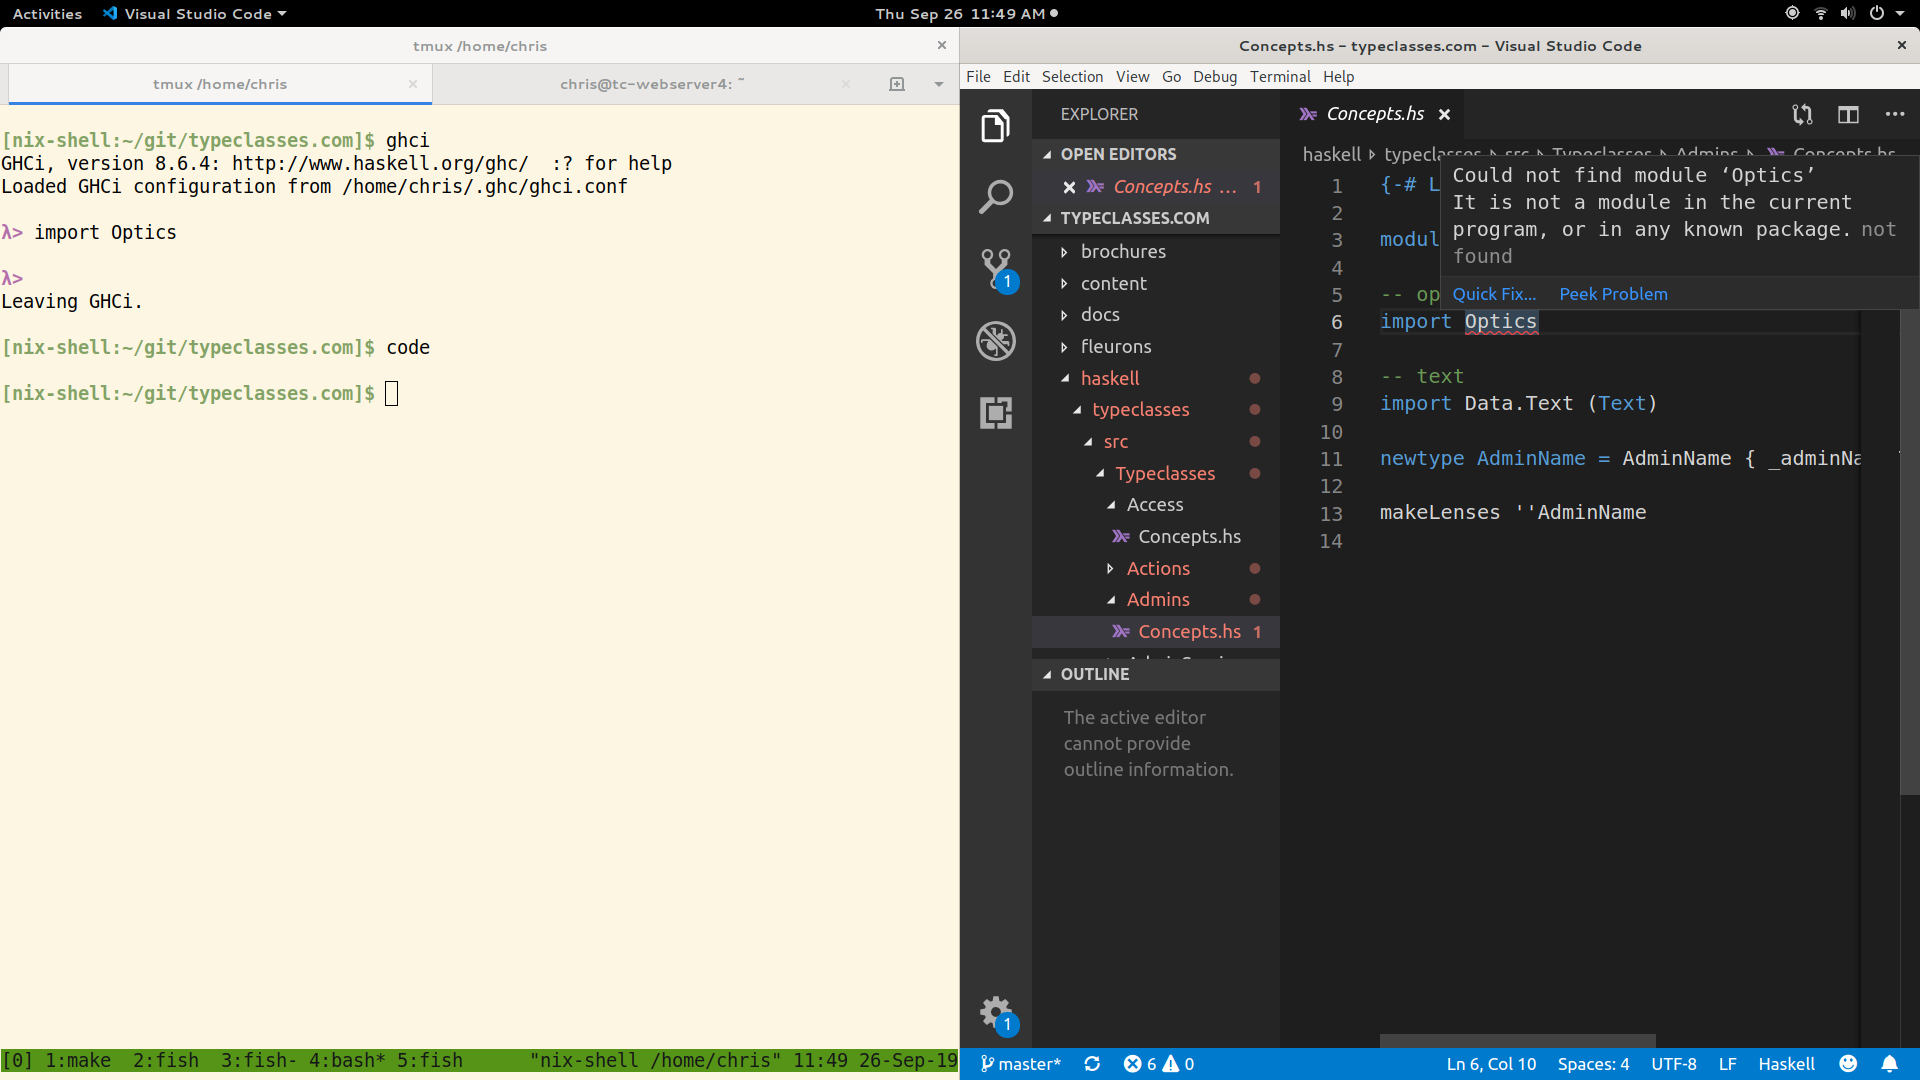Open the Selection menu
Image resolution: width=1920 pixels, height=1080 pixels.
pos(1072,77)
